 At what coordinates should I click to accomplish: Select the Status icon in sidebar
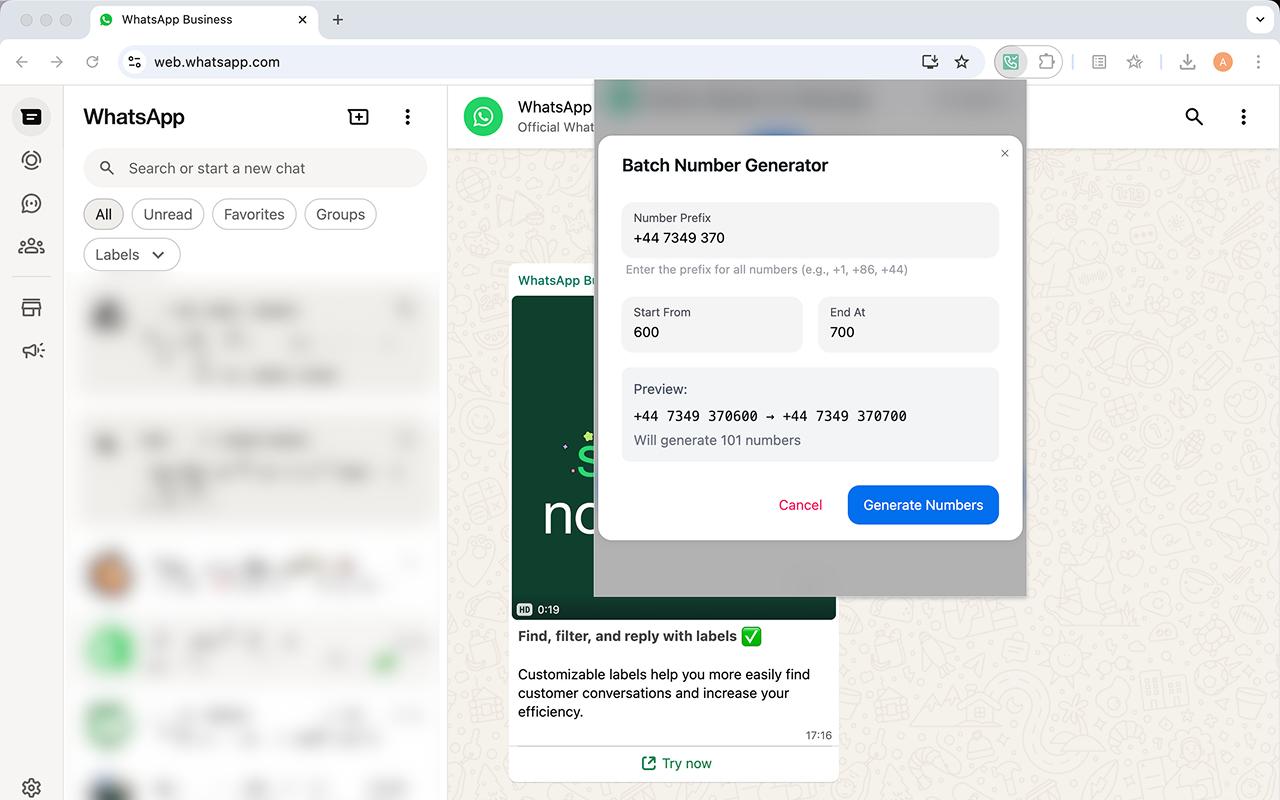31,160
